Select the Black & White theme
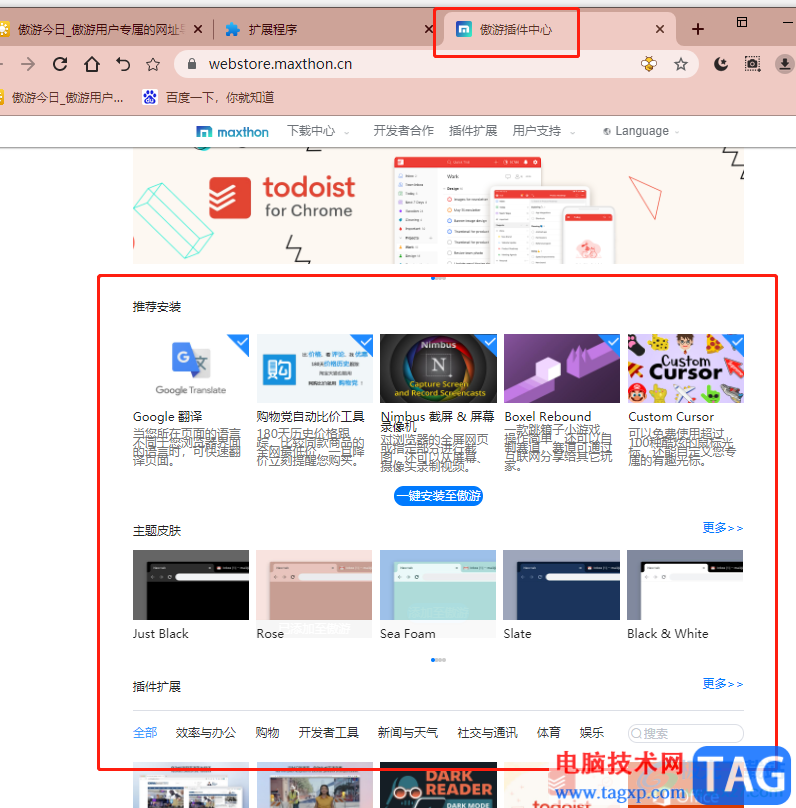 click(685, 585)
